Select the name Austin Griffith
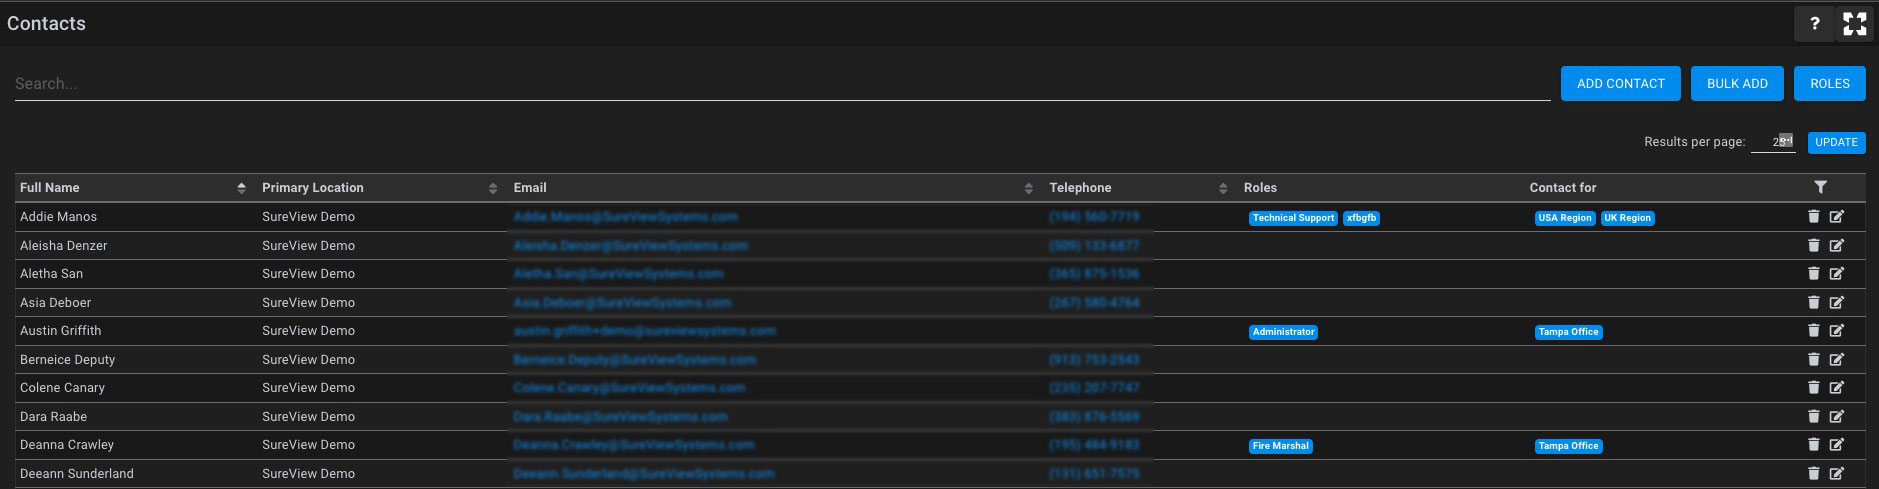Screen dimensions: 1879x489 coord(61,330)
